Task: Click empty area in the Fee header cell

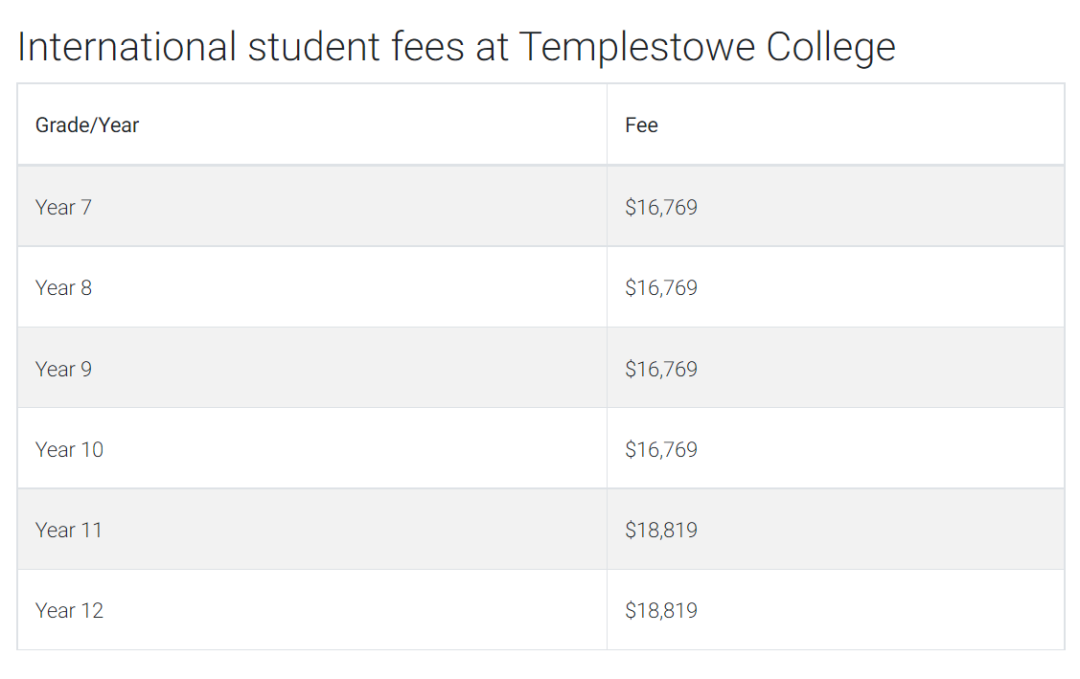Action: tap(861, 125)
